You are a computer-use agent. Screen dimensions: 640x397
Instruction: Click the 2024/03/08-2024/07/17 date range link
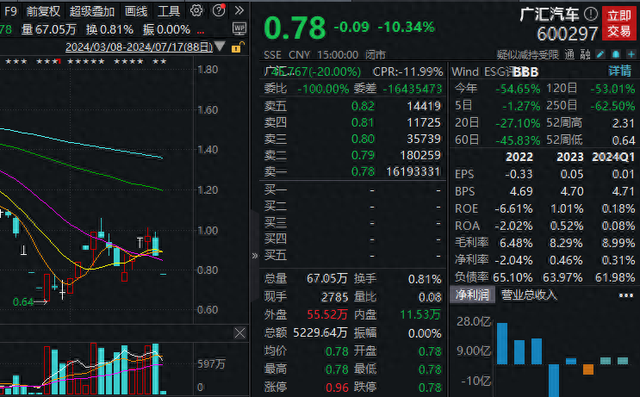[139, 47]
